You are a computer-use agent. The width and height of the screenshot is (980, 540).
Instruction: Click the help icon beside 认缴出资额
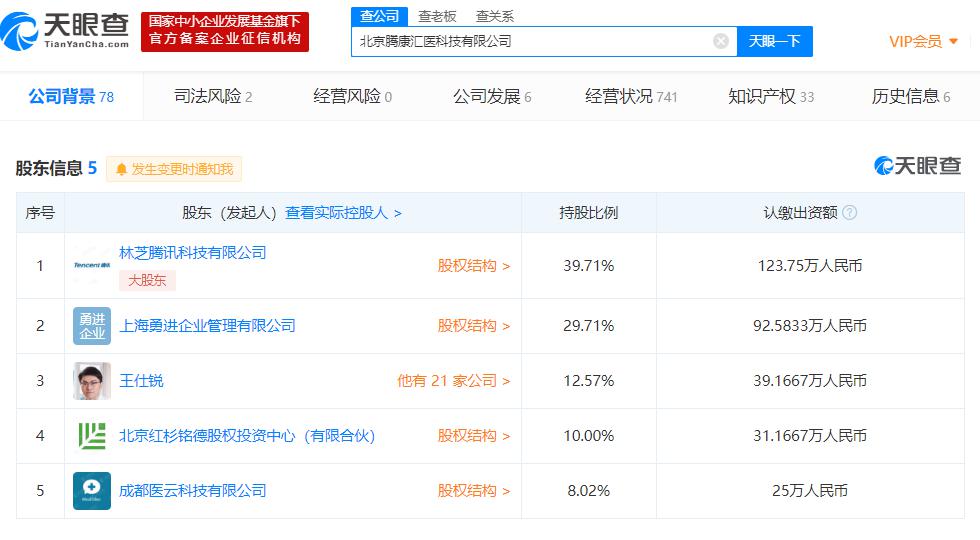[x=849, y=212]
